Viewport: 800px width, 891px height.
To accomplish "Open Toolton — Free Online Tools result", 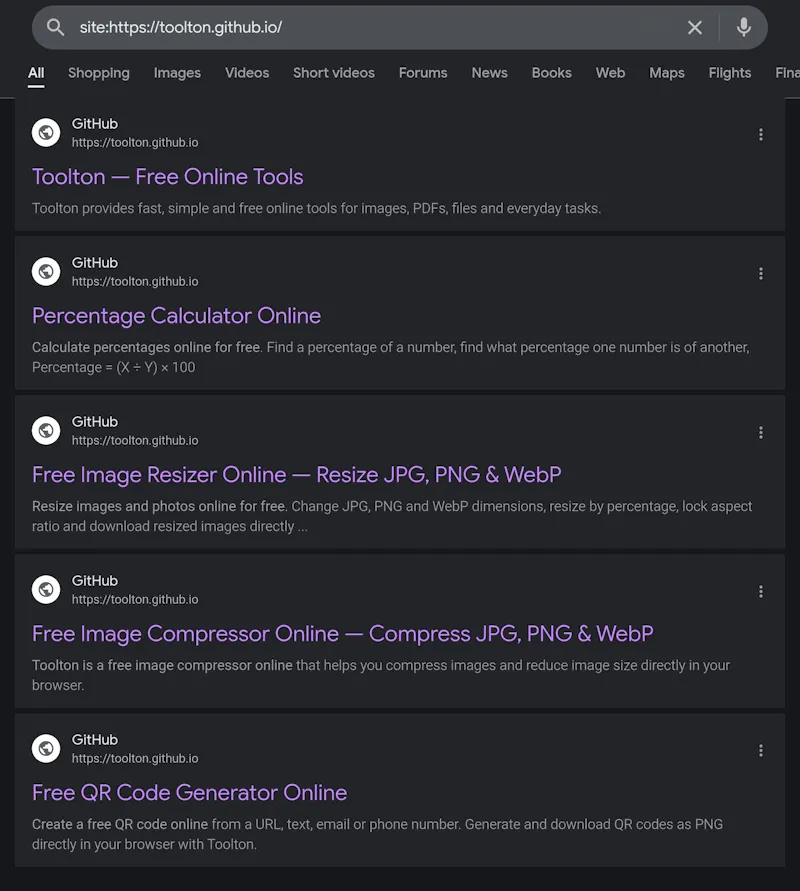I will pyautogui.click(x=168, y=177).
